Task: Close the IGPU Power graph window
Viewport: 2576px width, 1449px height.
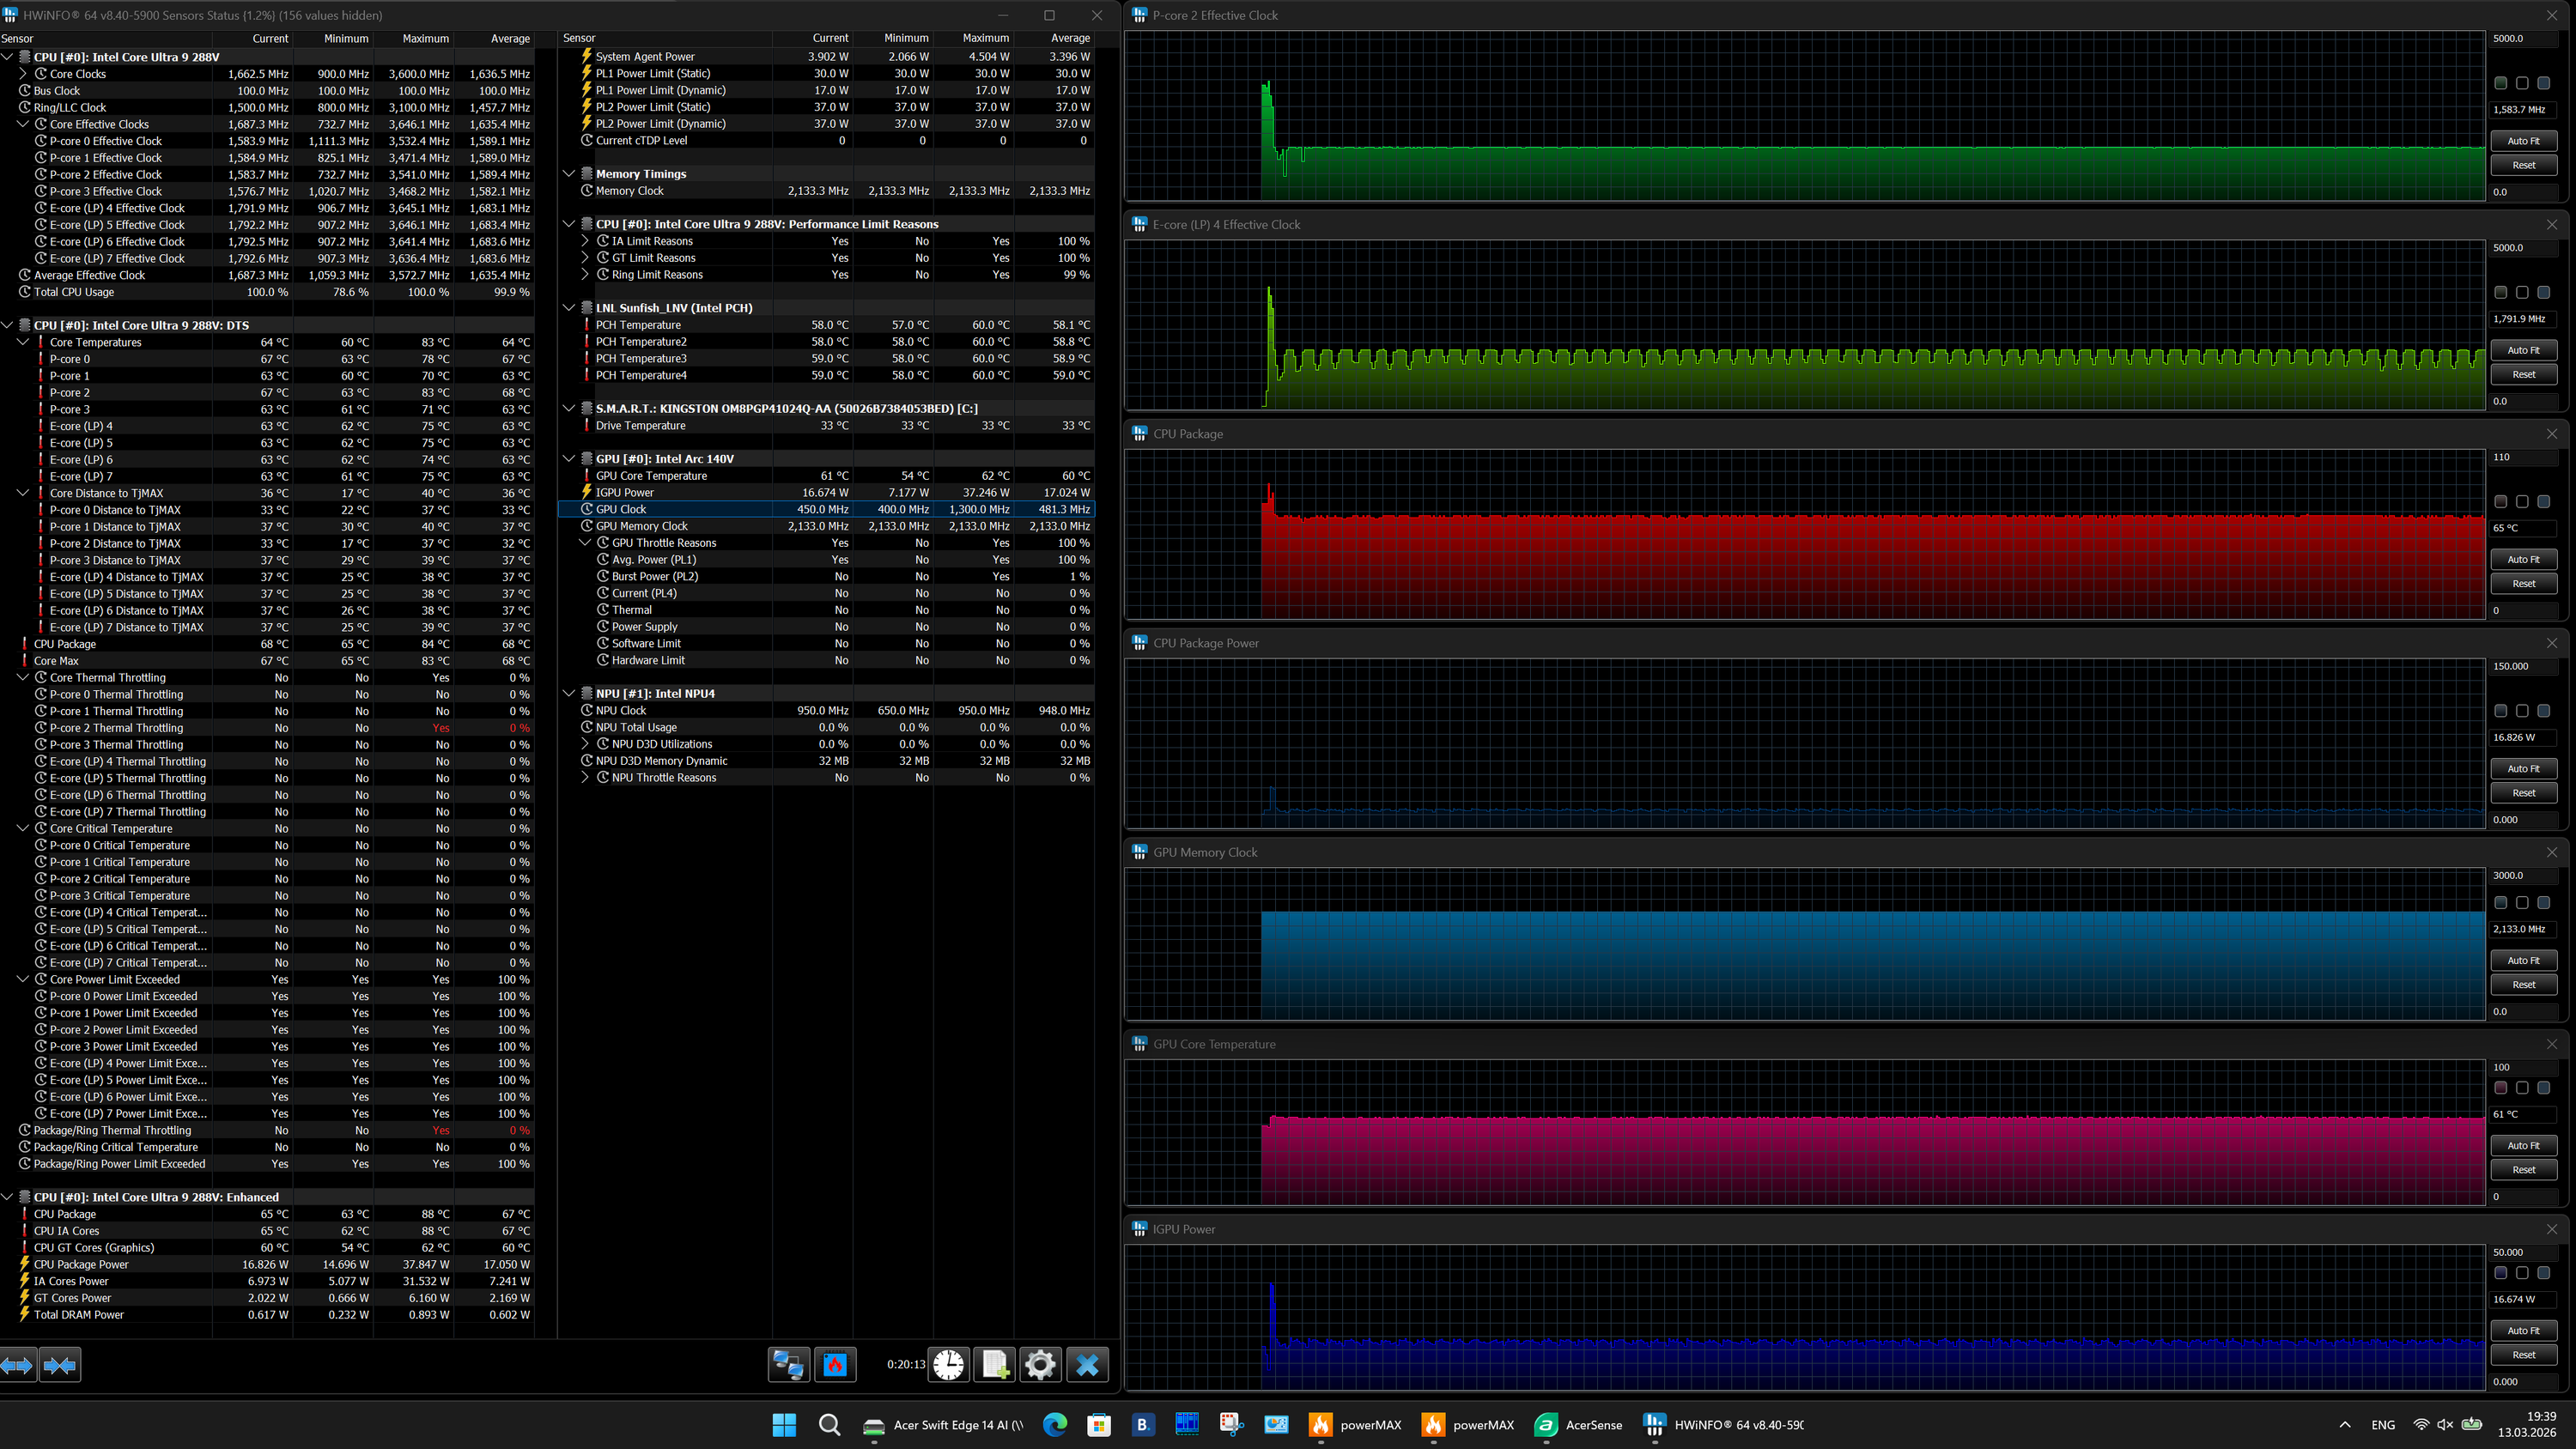Action: 2551,1229
